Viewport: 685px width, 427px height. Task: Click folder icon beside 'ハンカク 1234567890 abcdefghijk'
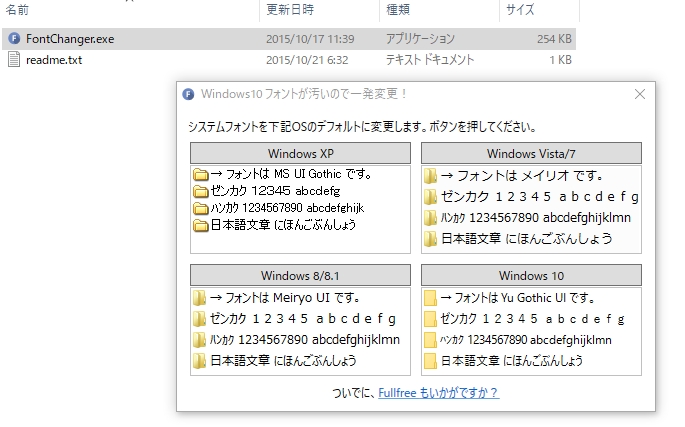[x=201, y=208]
